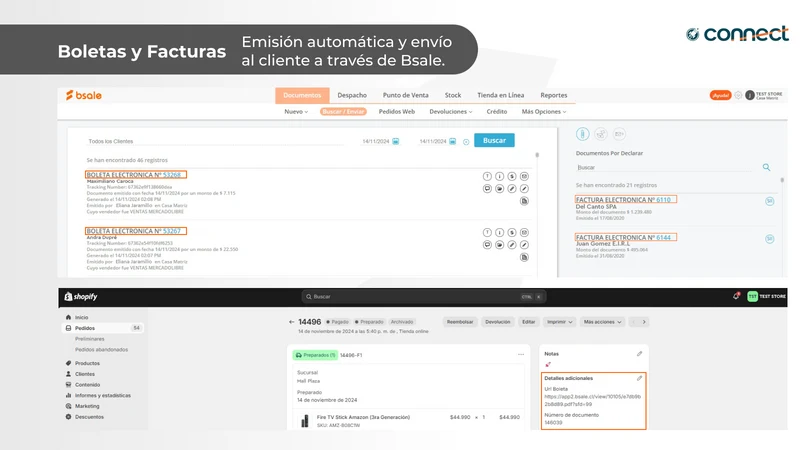Viewport: 800px width, 450px height.
Task: Click the Shopify back arrow beside order 14496
Action: tap(291, 322)
